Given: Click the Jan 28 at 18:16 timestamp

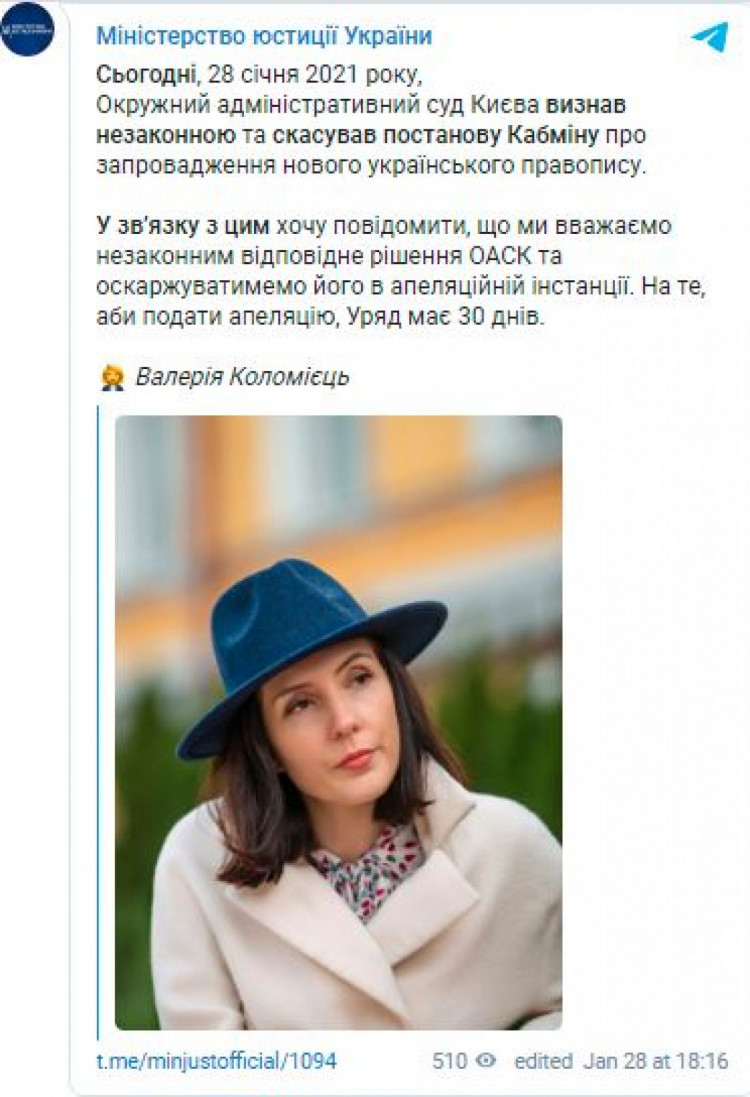Looking at the screenshot, I should 656,1061.
